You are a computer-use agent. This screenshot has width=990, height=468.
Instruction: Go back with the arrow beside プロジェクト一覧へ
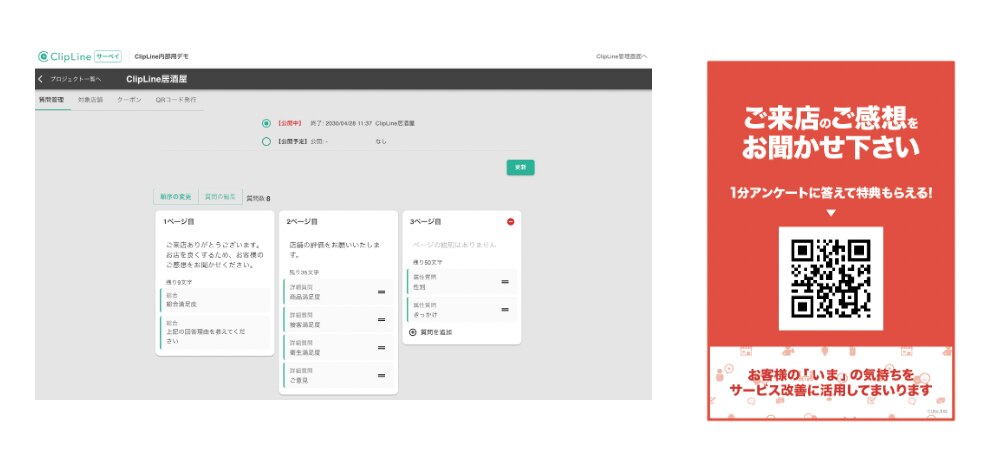pyautogui.click(x=40, y=79)
